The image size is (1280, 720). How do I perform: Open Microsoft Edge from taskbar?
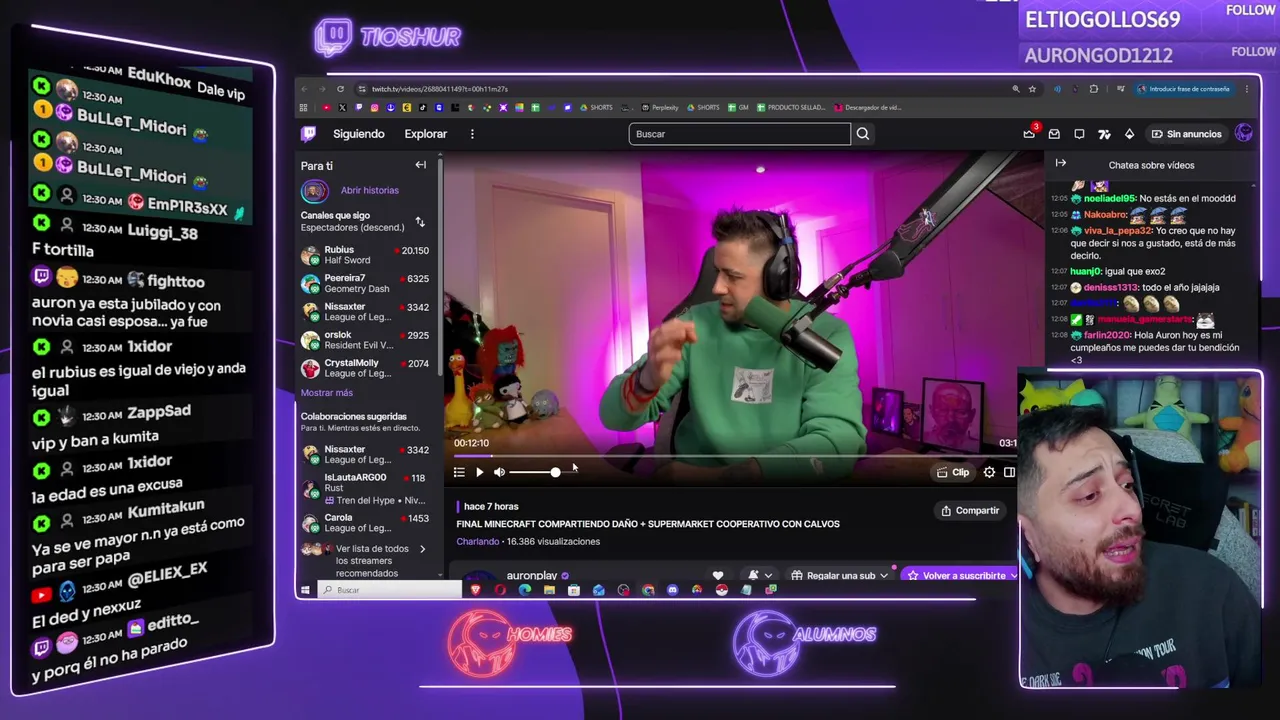pyautogui.click(x=525, y=590)
